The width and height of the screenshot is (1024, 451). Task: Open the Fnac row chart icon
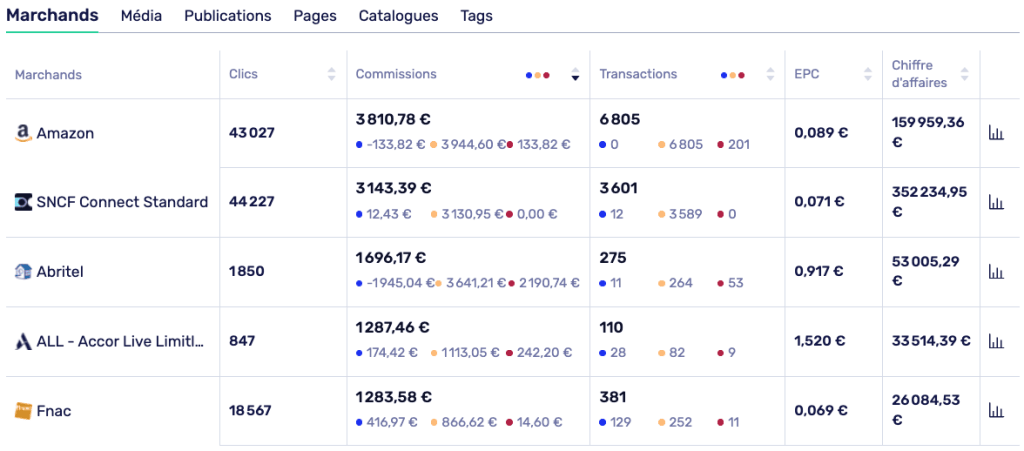tap(996, 410)
